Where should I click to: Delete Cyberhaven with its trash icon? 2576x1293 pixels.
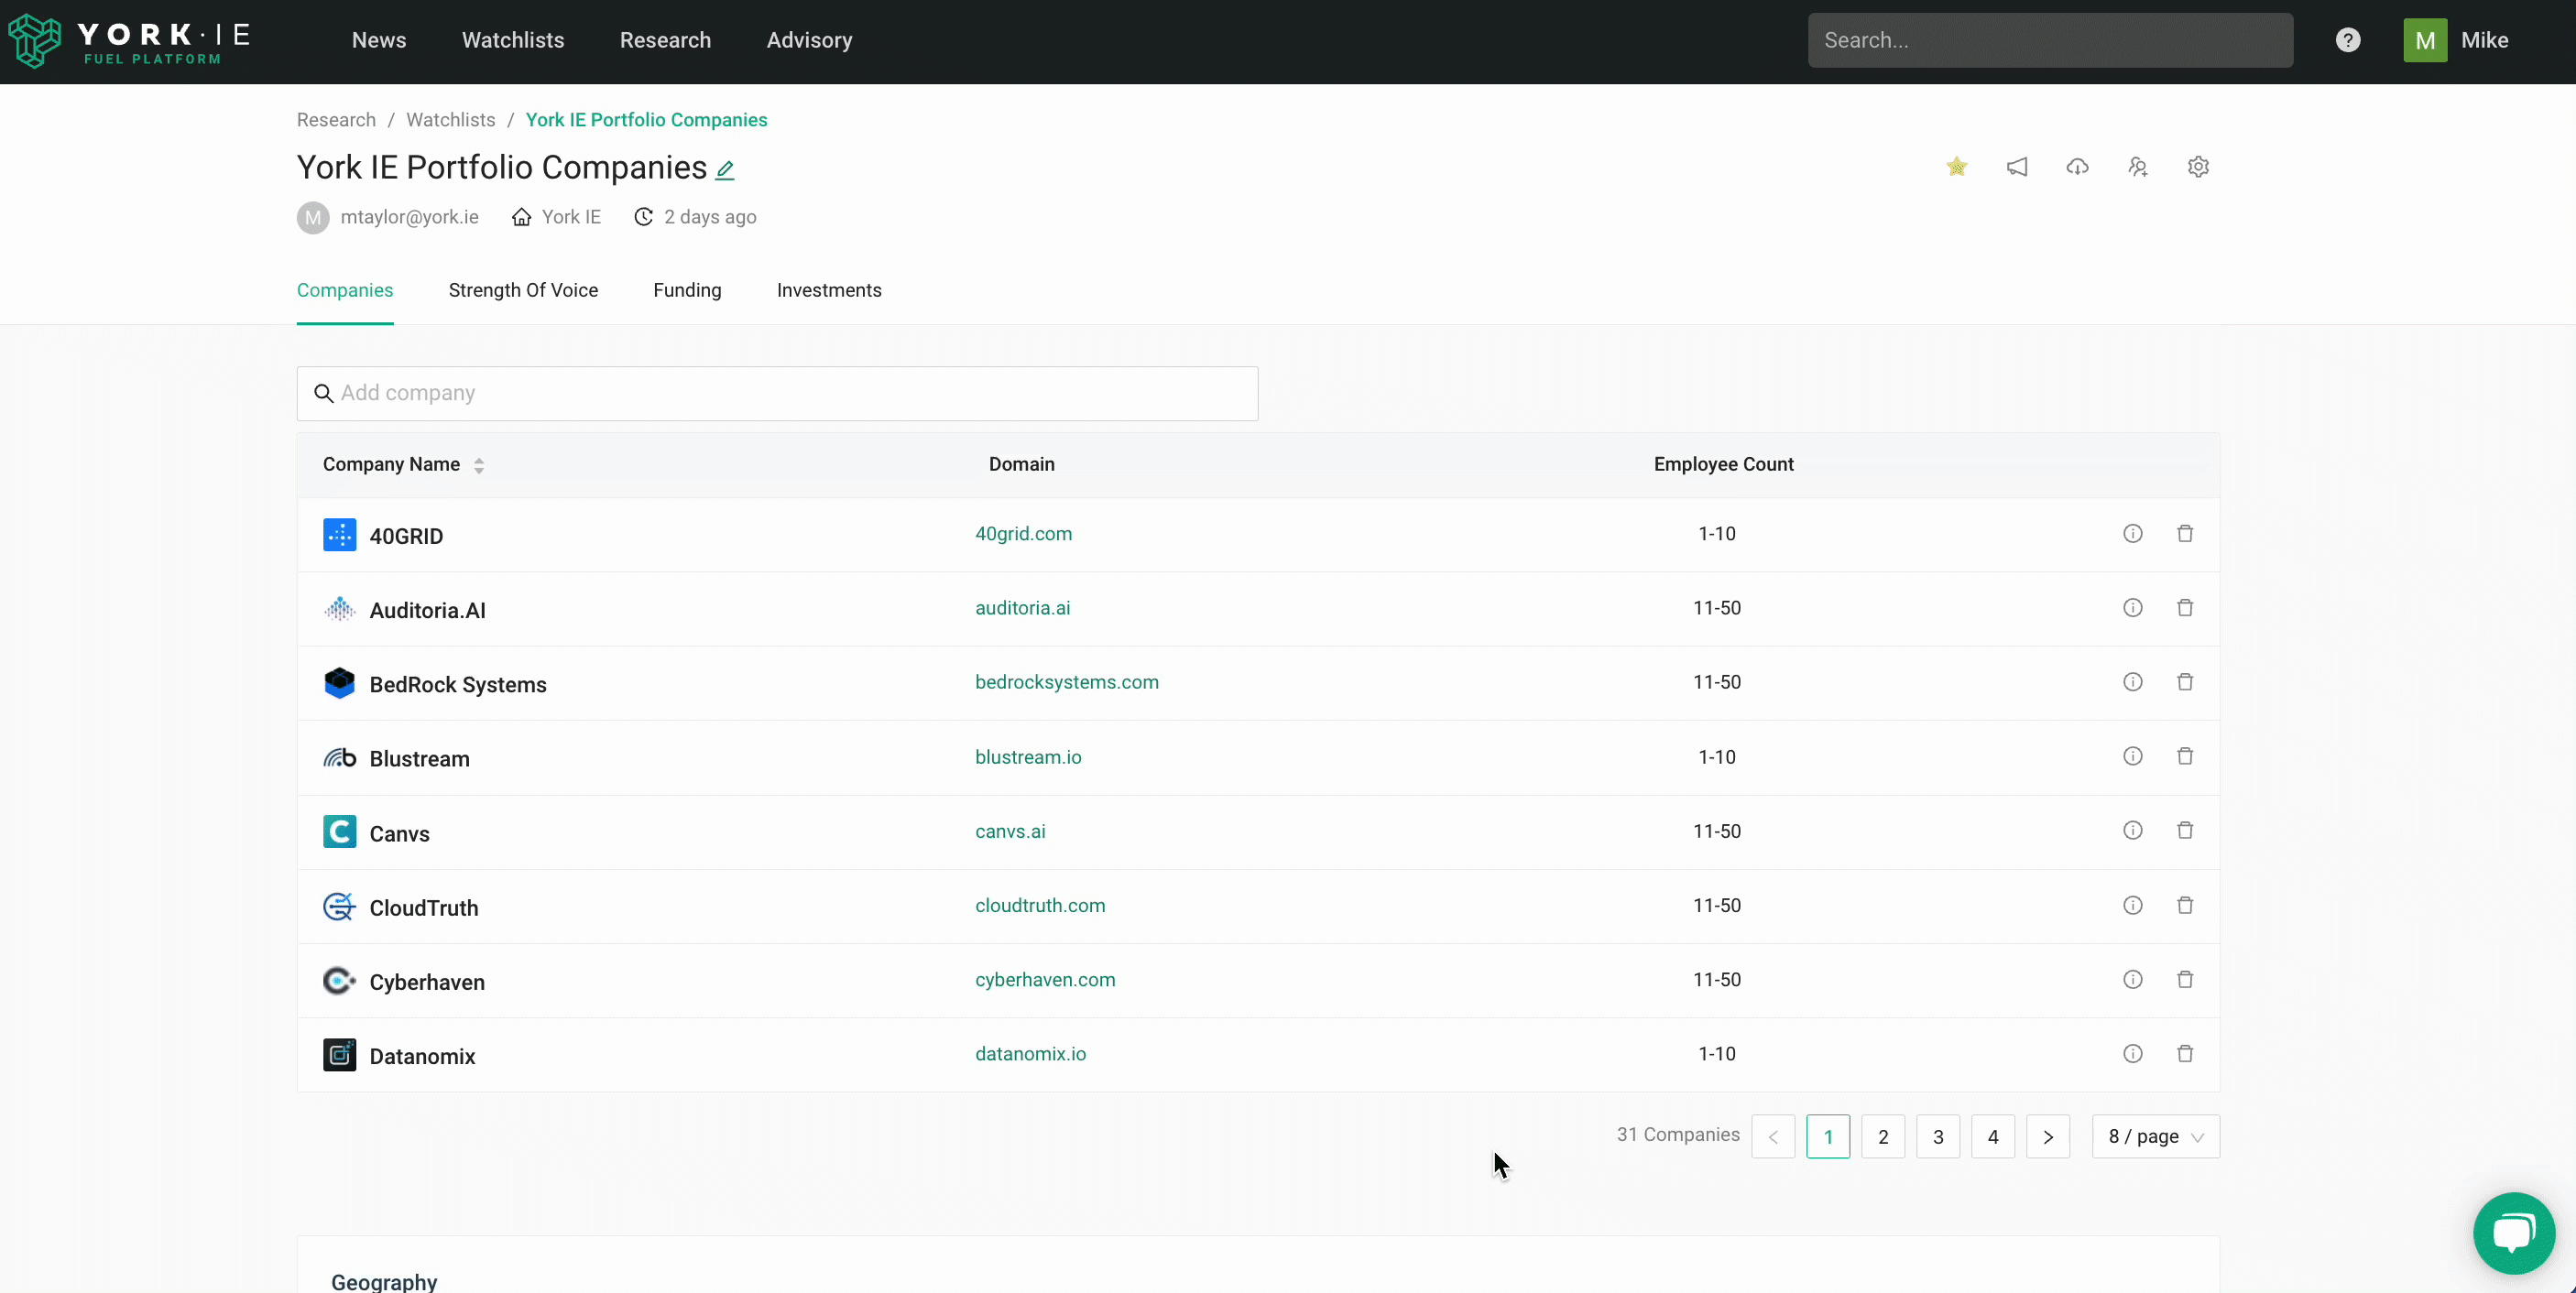point(2185,979)
